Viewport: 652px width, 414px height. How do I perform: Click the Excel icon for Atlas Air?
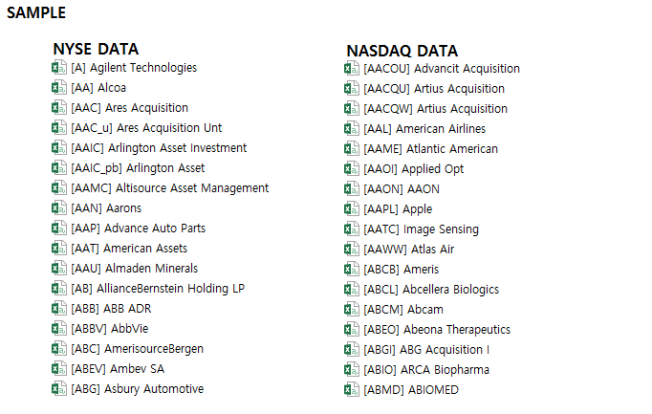point(351,249)
